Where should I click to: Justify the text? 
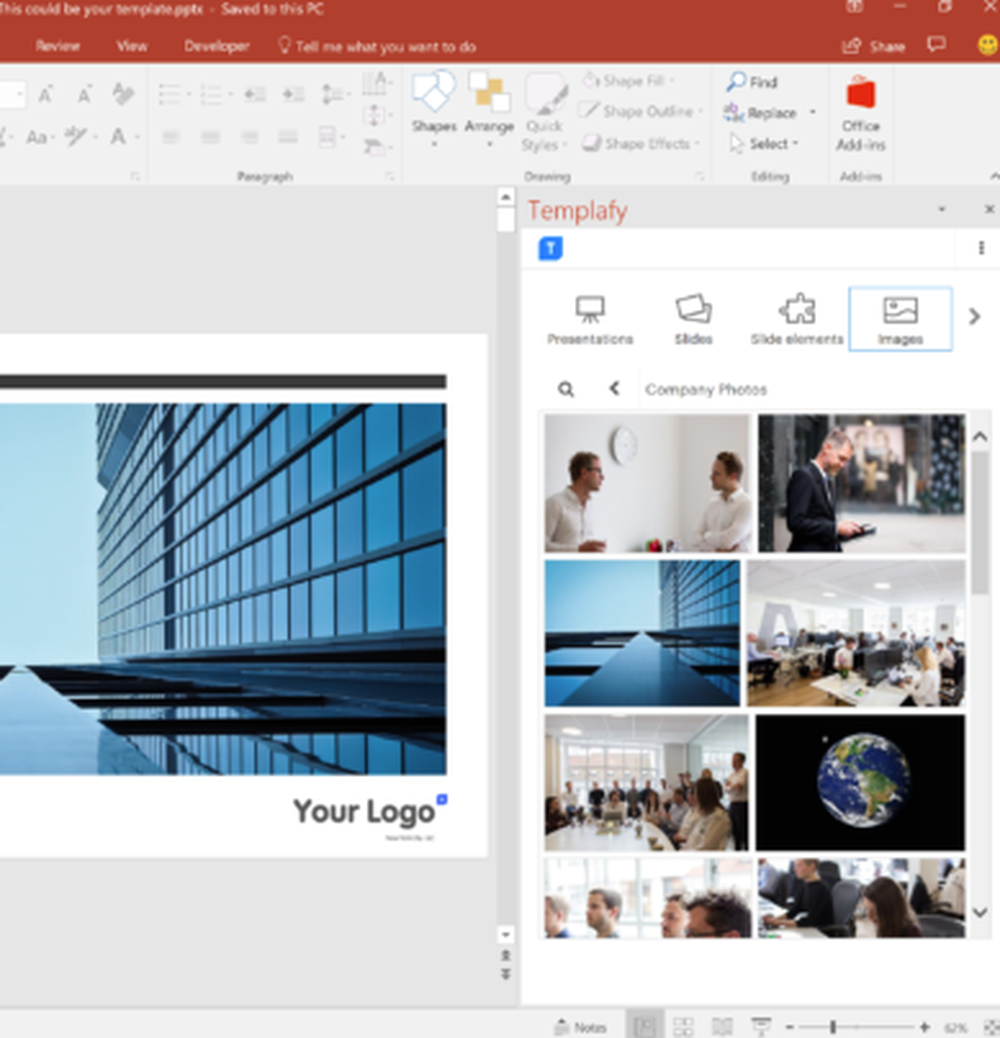point(288,137)
